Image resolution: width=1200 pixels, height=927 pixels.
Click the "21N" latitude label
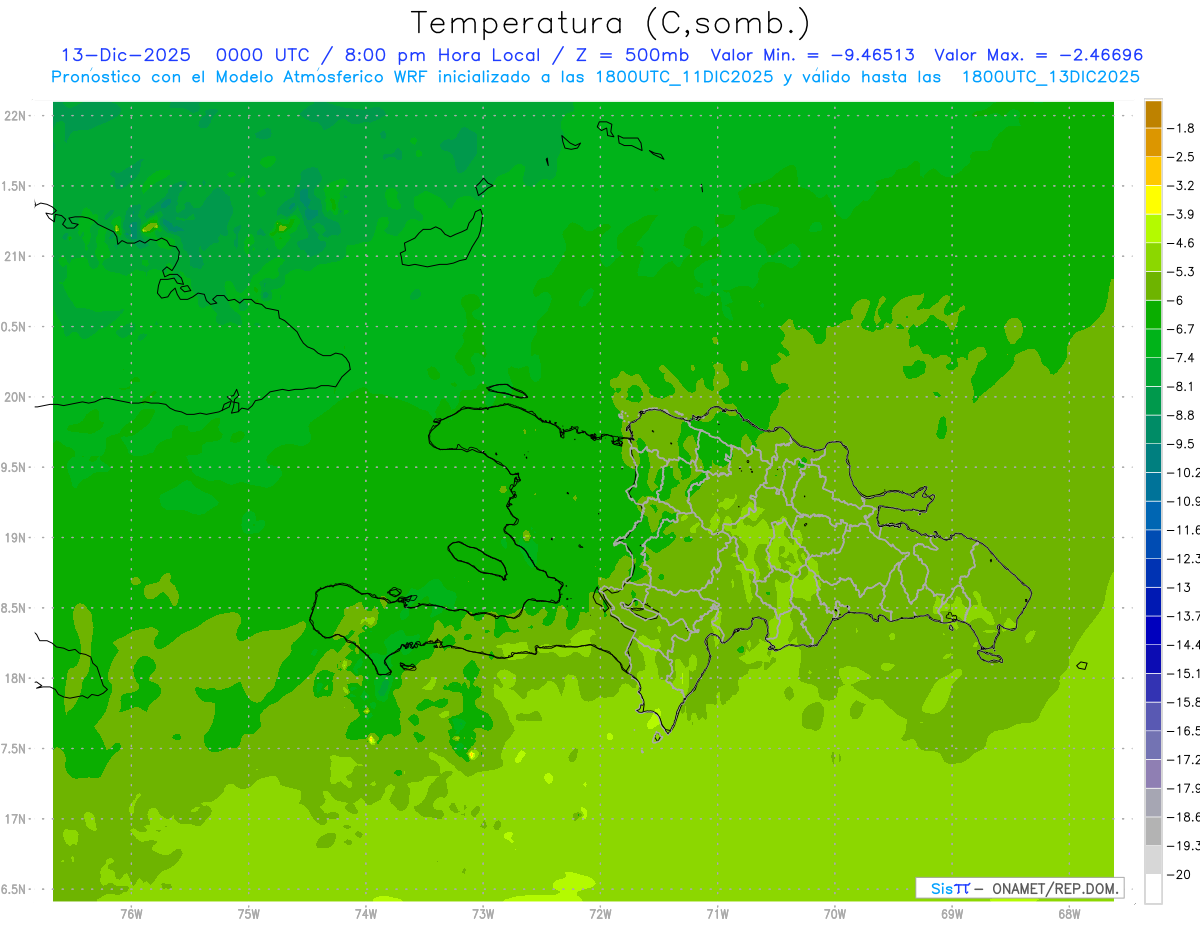[15, 256]
